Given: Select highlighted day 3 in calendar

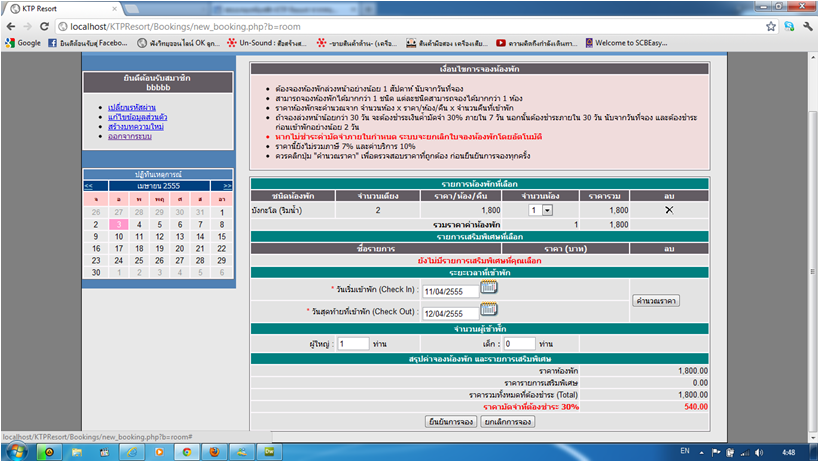Looking at the screenshot, I should [119, 224].
